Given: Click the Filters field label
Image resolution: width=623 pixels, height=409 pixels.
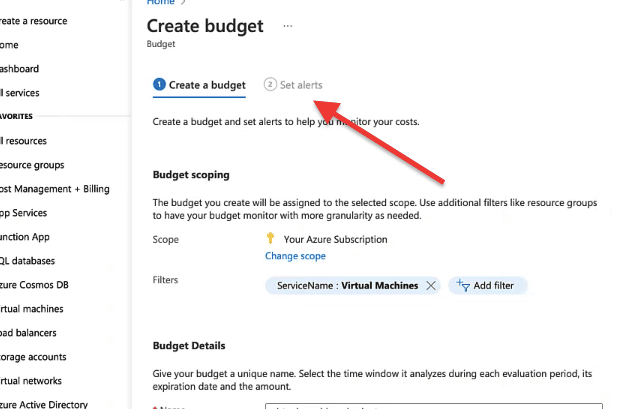Looking at the screenshot, I should (x=165, y=280).
